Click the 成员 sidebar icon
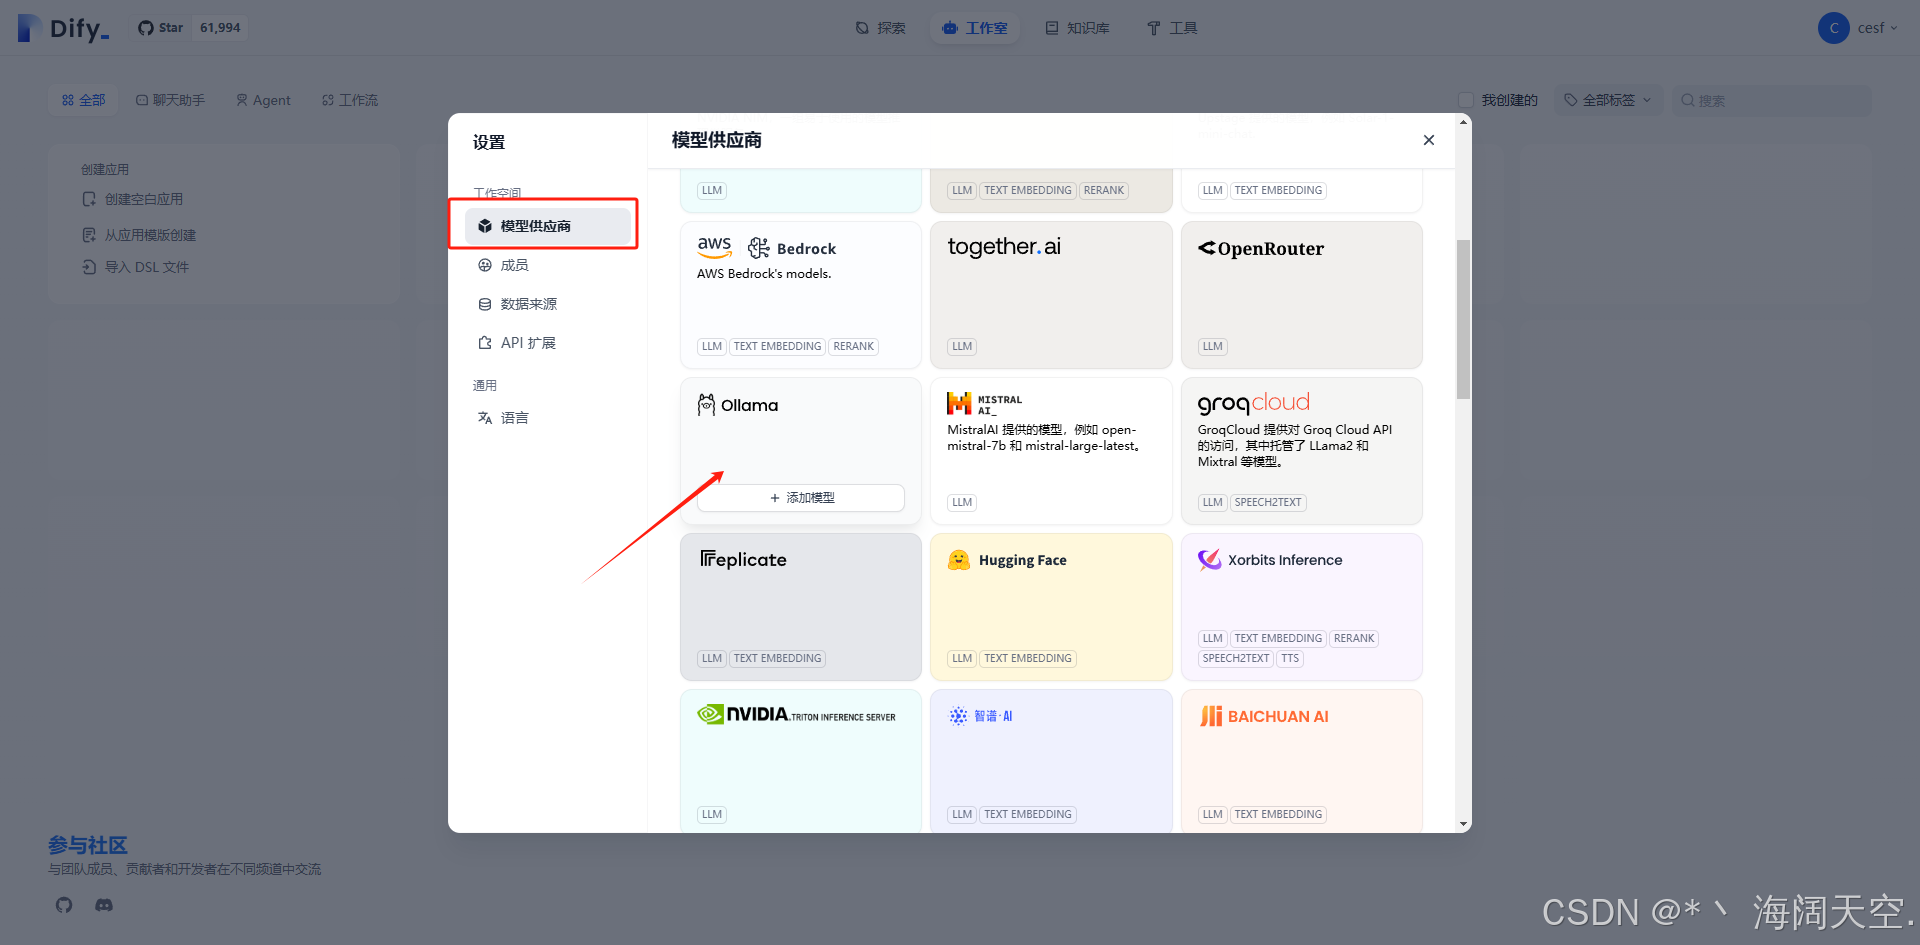The height and width of the screenshot is (945, 1920). click(485, 265)
